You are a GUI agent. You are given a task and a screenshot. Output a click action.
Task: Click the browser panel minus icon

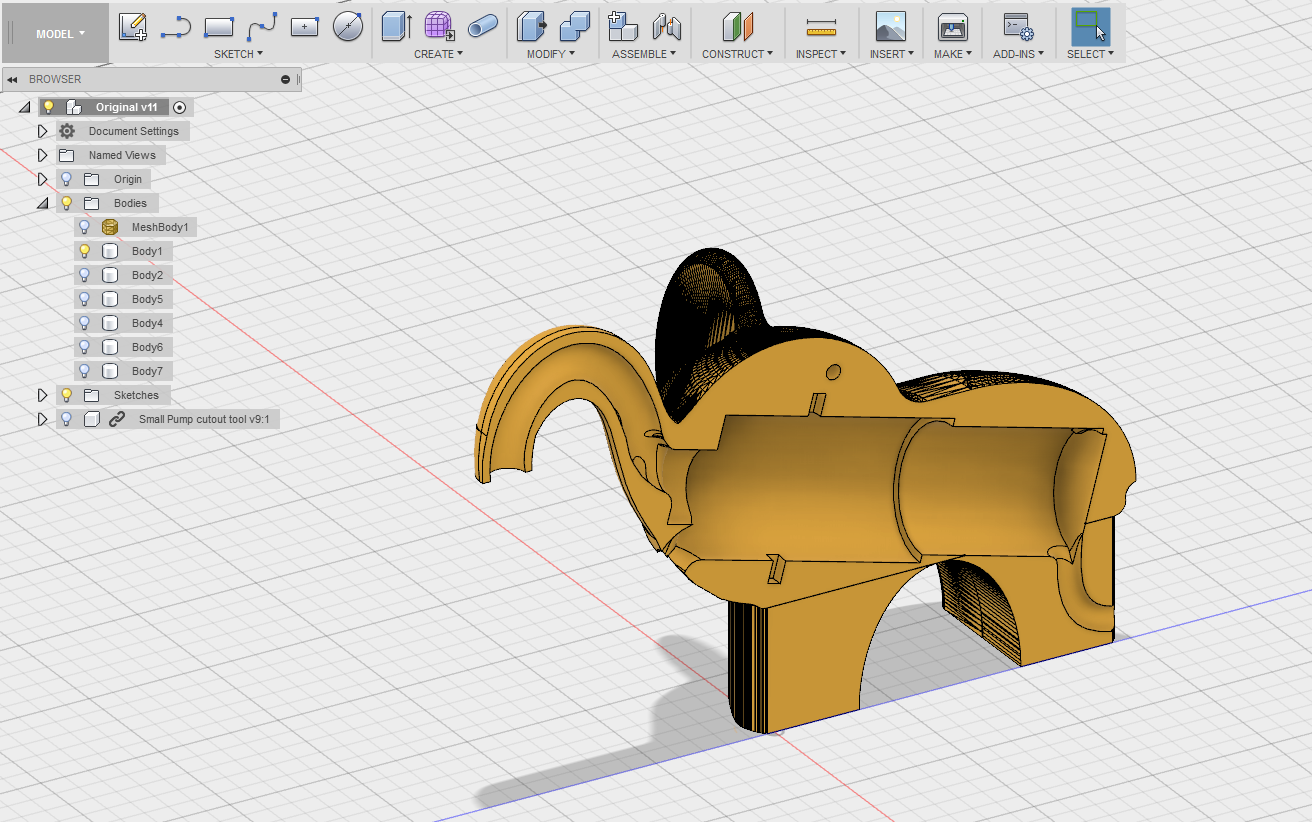click(286, 79)
